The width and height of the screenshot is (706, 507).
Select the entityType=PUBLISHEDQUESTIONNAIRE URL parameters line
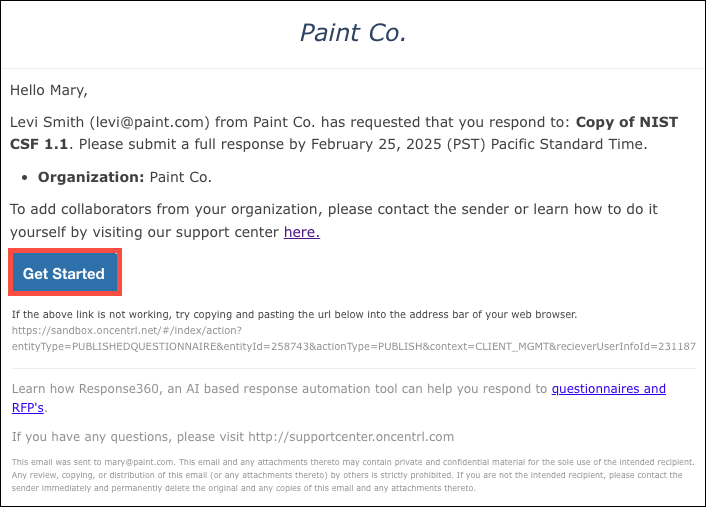click(x=353, y=347)
